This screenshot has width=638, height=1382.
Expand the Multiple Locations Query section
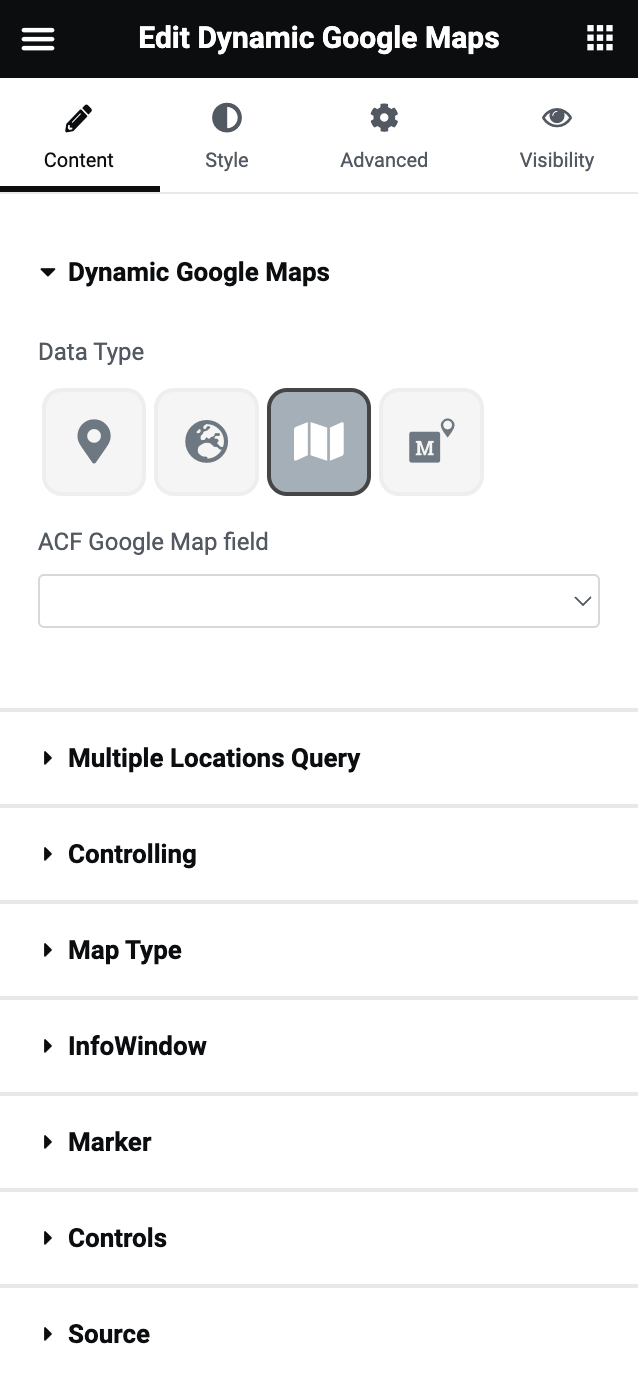213,758
